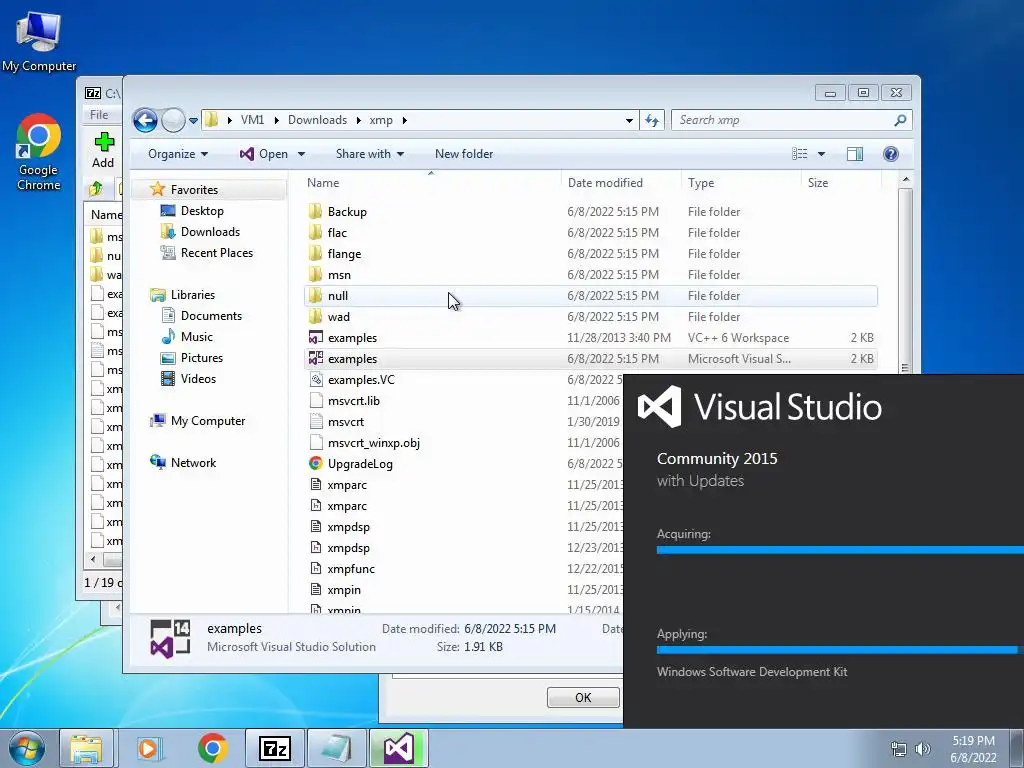This screenshot has width=1024, height=768.
Task: Click the Change your view icon
Action: point(799,154)
